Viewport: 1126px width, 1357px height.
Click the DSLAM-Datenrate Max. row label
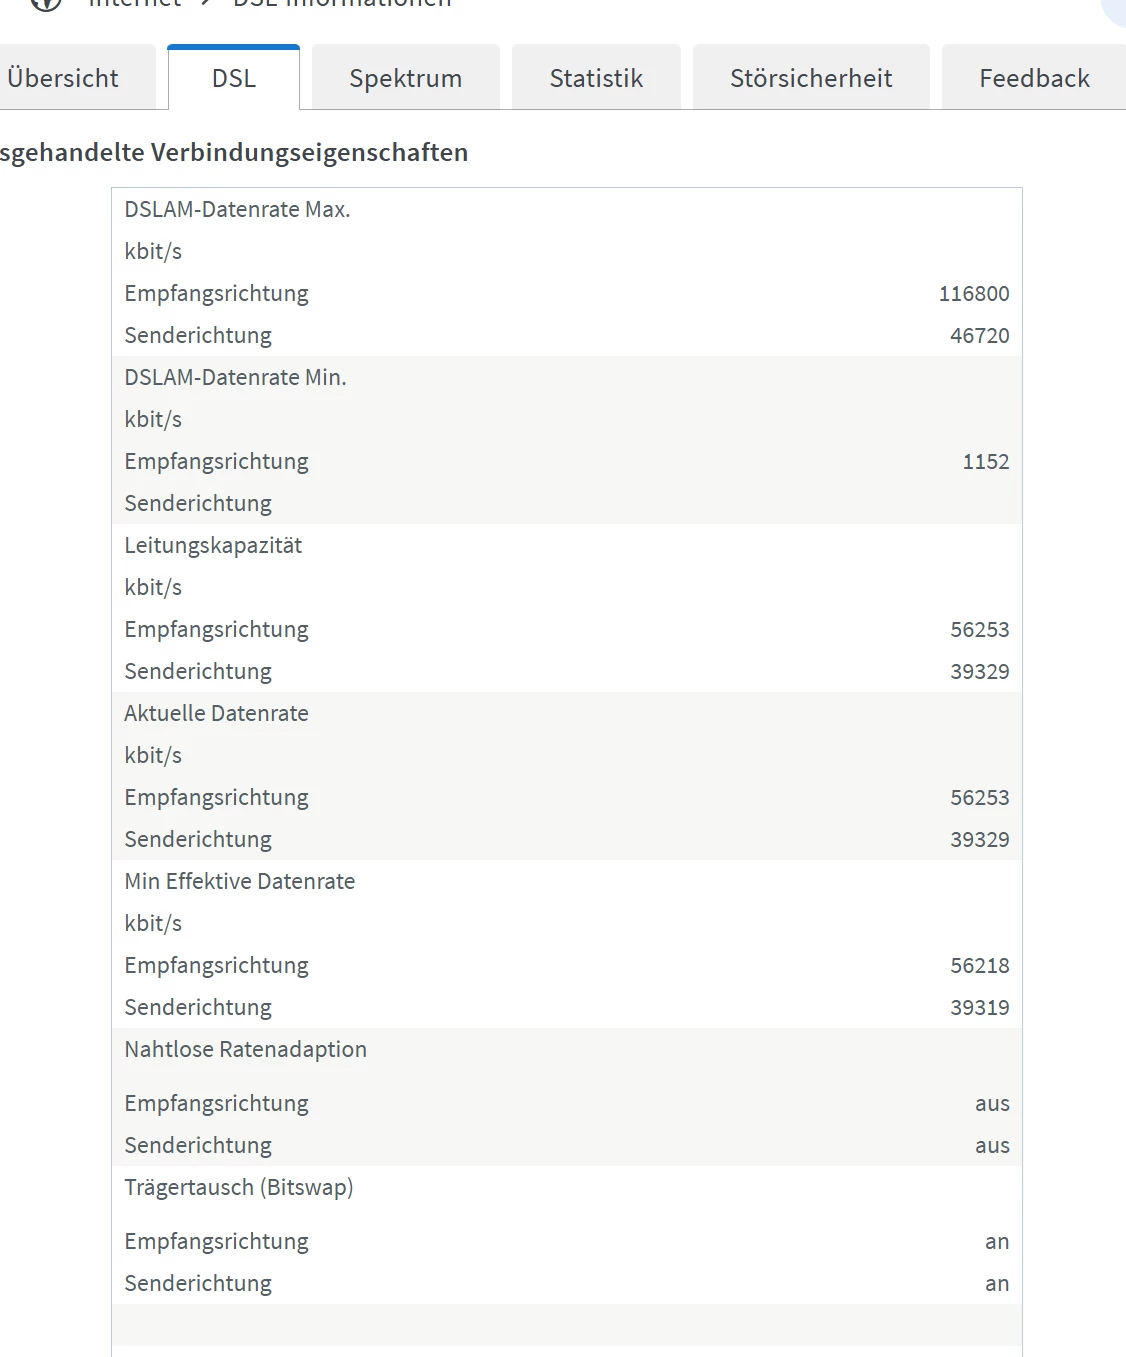(237, 210)
